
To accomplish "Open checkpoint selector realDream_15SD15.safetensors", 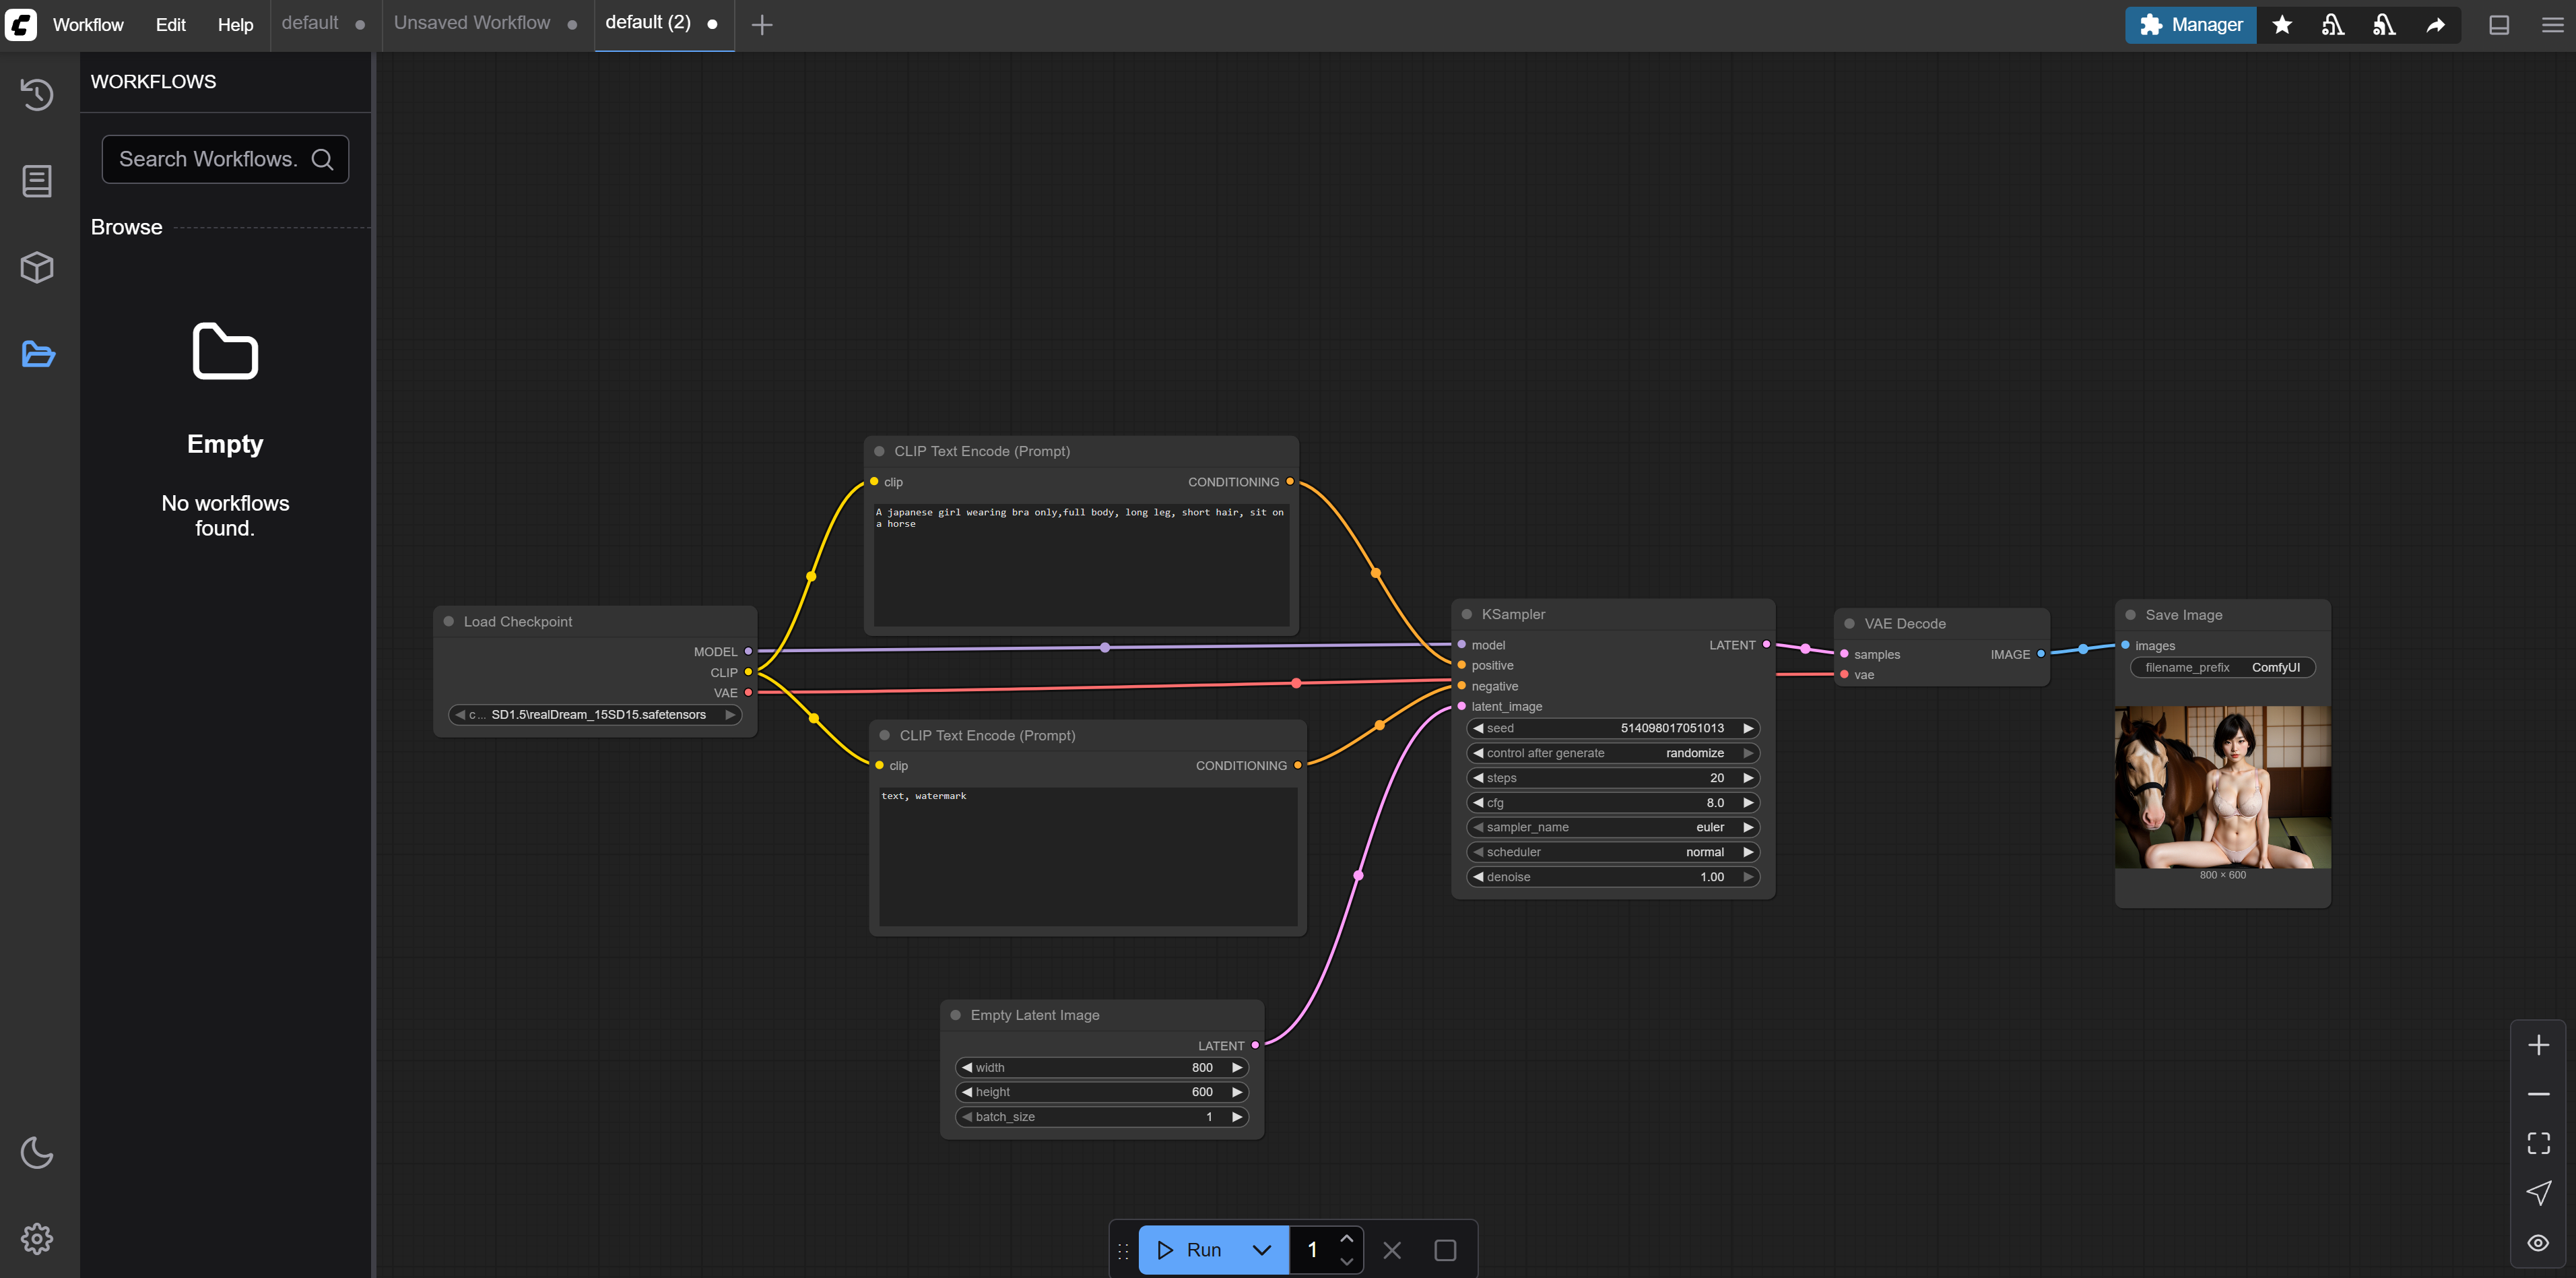I will coord(596,715).
